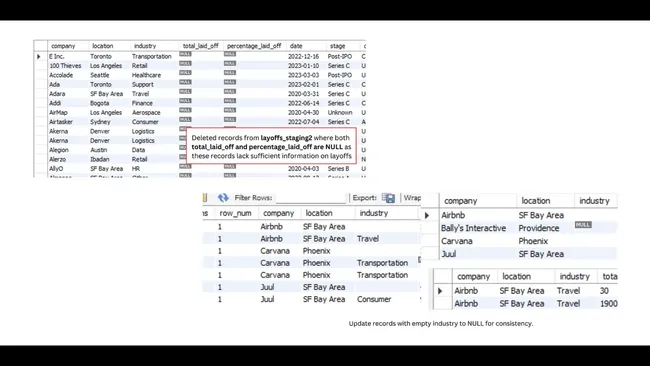Select the row marker arrow beside Bally's table Airbnb row
Image resolution: width=650 pixels, height=366 pixels.
tap(427, 215)
